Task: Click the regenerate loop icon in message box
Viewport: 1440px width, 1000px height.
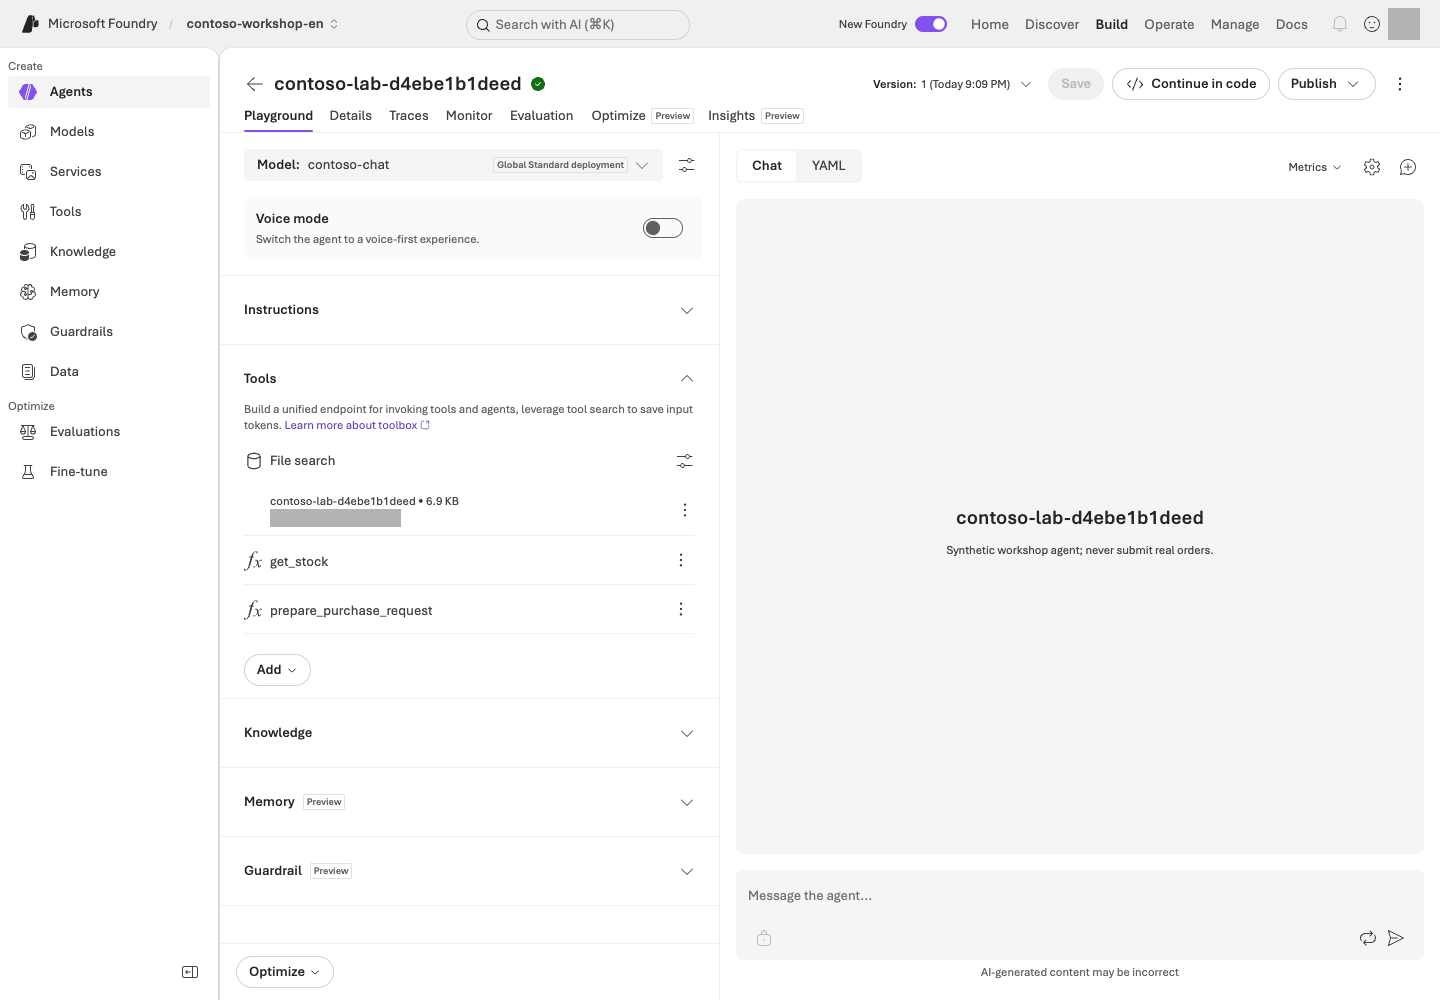Action: coord(1368,938)
